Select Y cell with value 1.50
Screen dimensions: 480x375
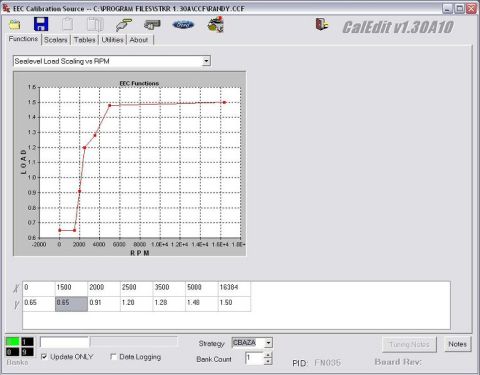point(234,304)
